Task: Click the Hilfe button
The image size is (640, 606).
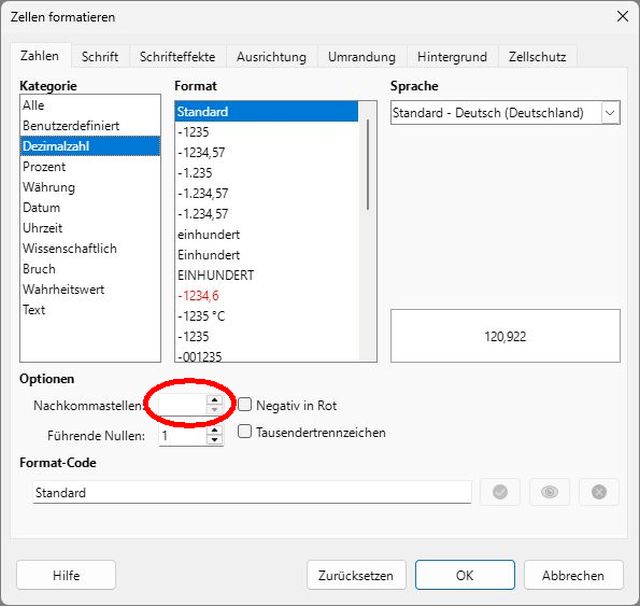Action: pos(66,575)
